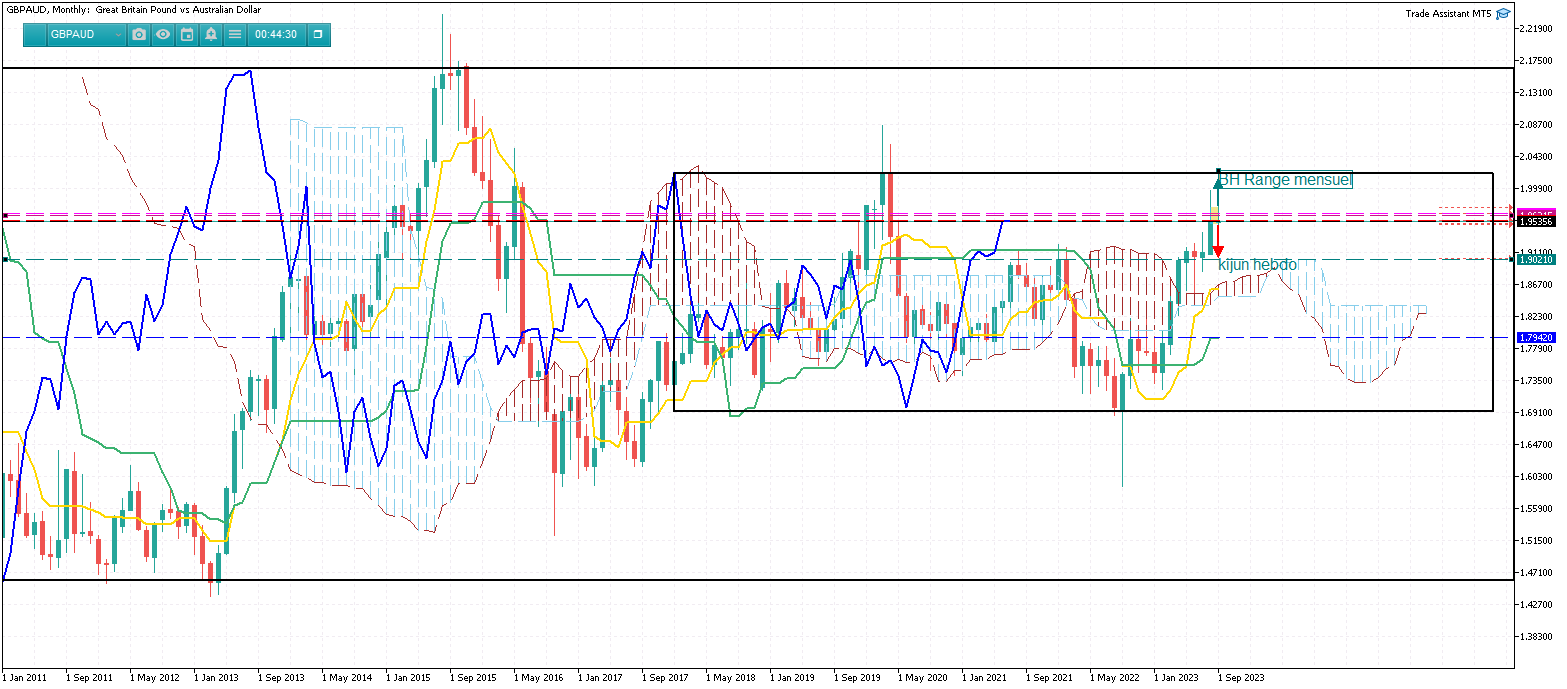Click the dropdown arrow next to GBPAUD

point(118,35)
